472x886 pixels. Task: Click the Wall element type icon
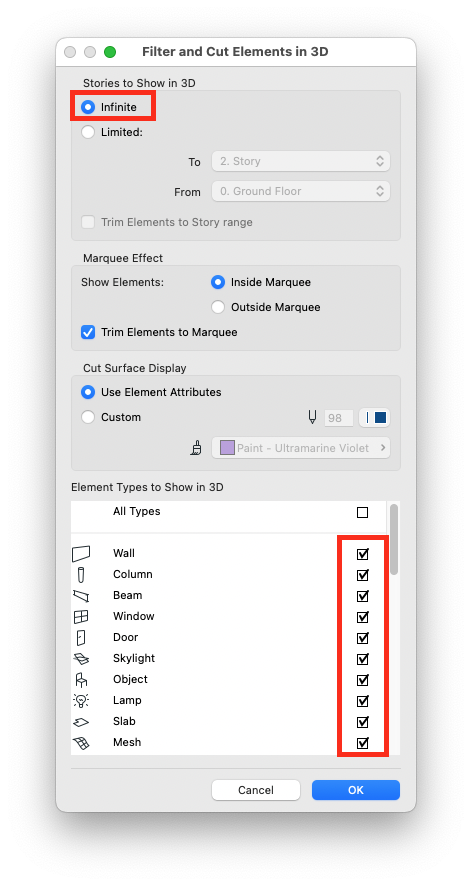click(81, 554)
